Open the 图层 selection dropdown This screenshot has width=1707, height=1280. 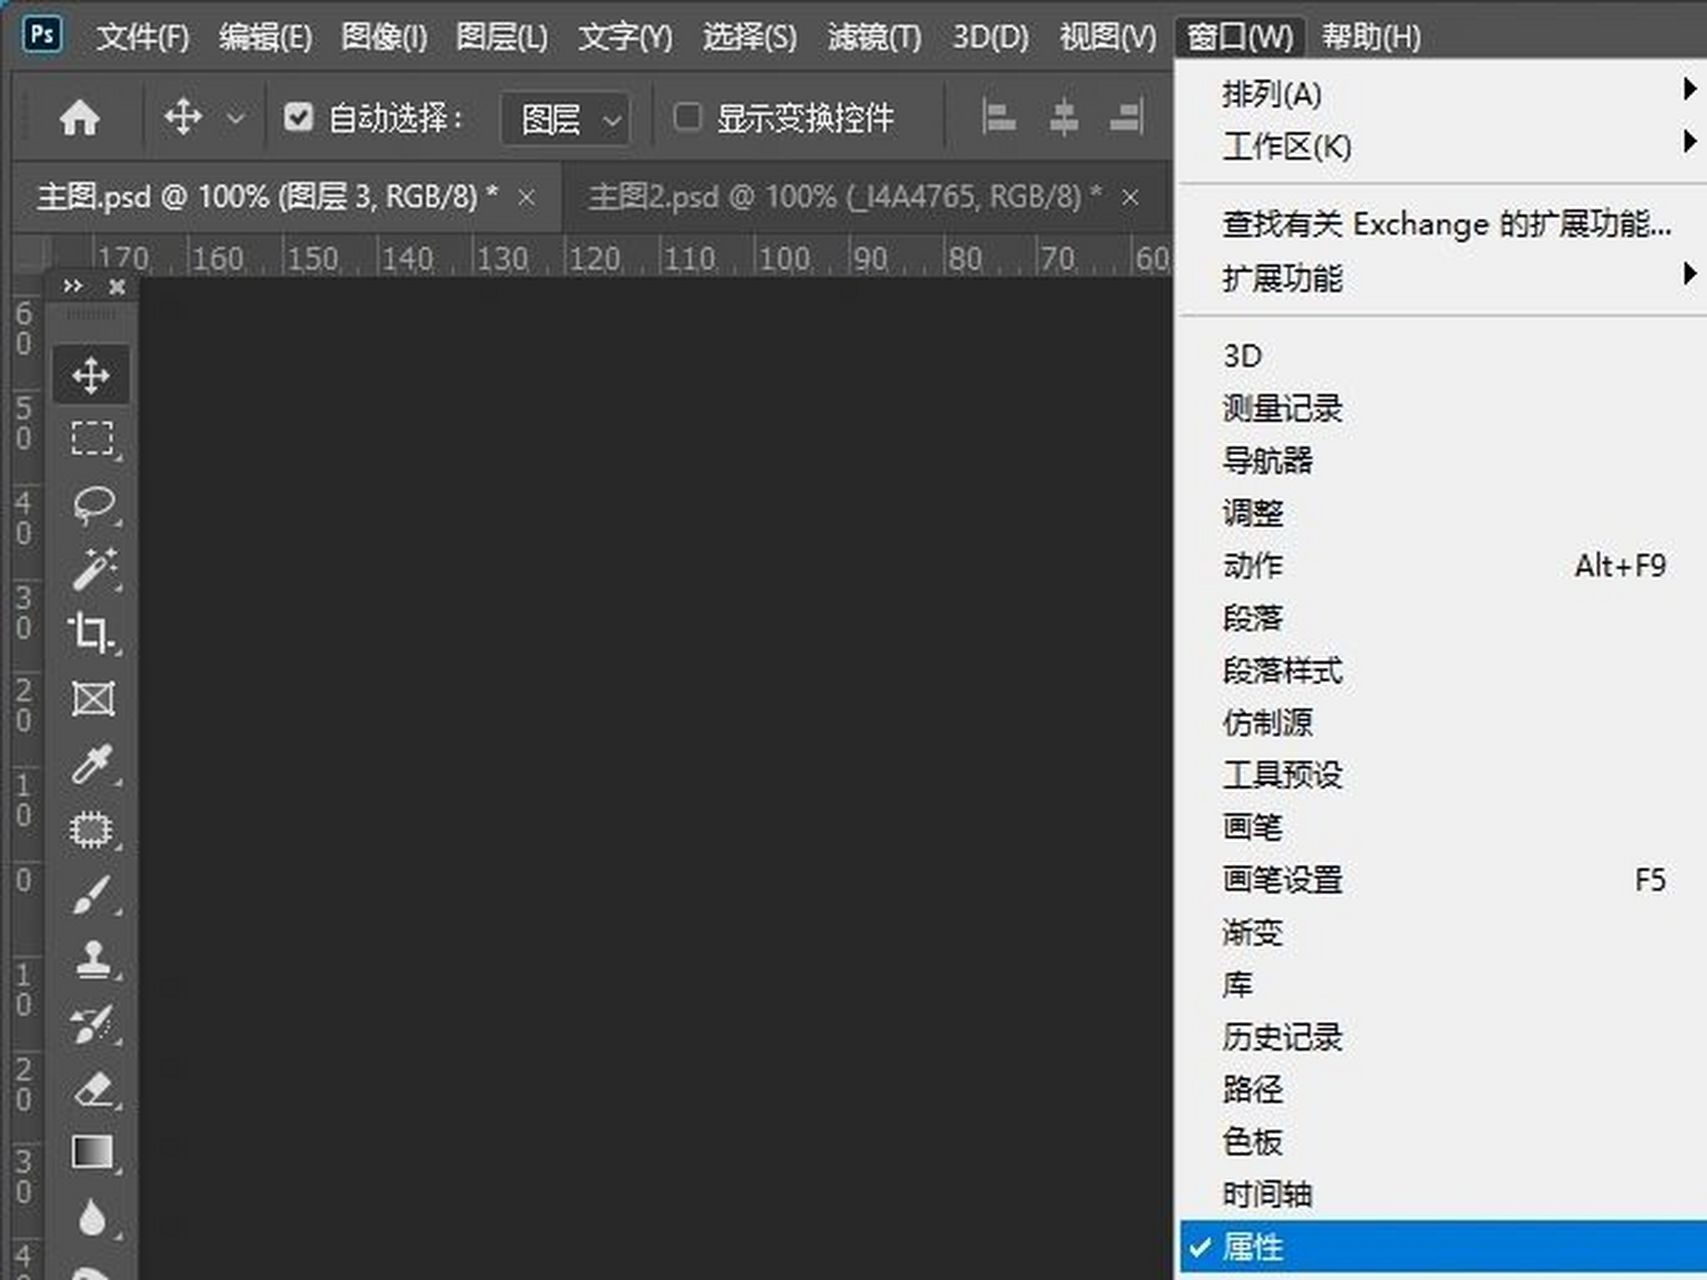click(x=564, y=117)
